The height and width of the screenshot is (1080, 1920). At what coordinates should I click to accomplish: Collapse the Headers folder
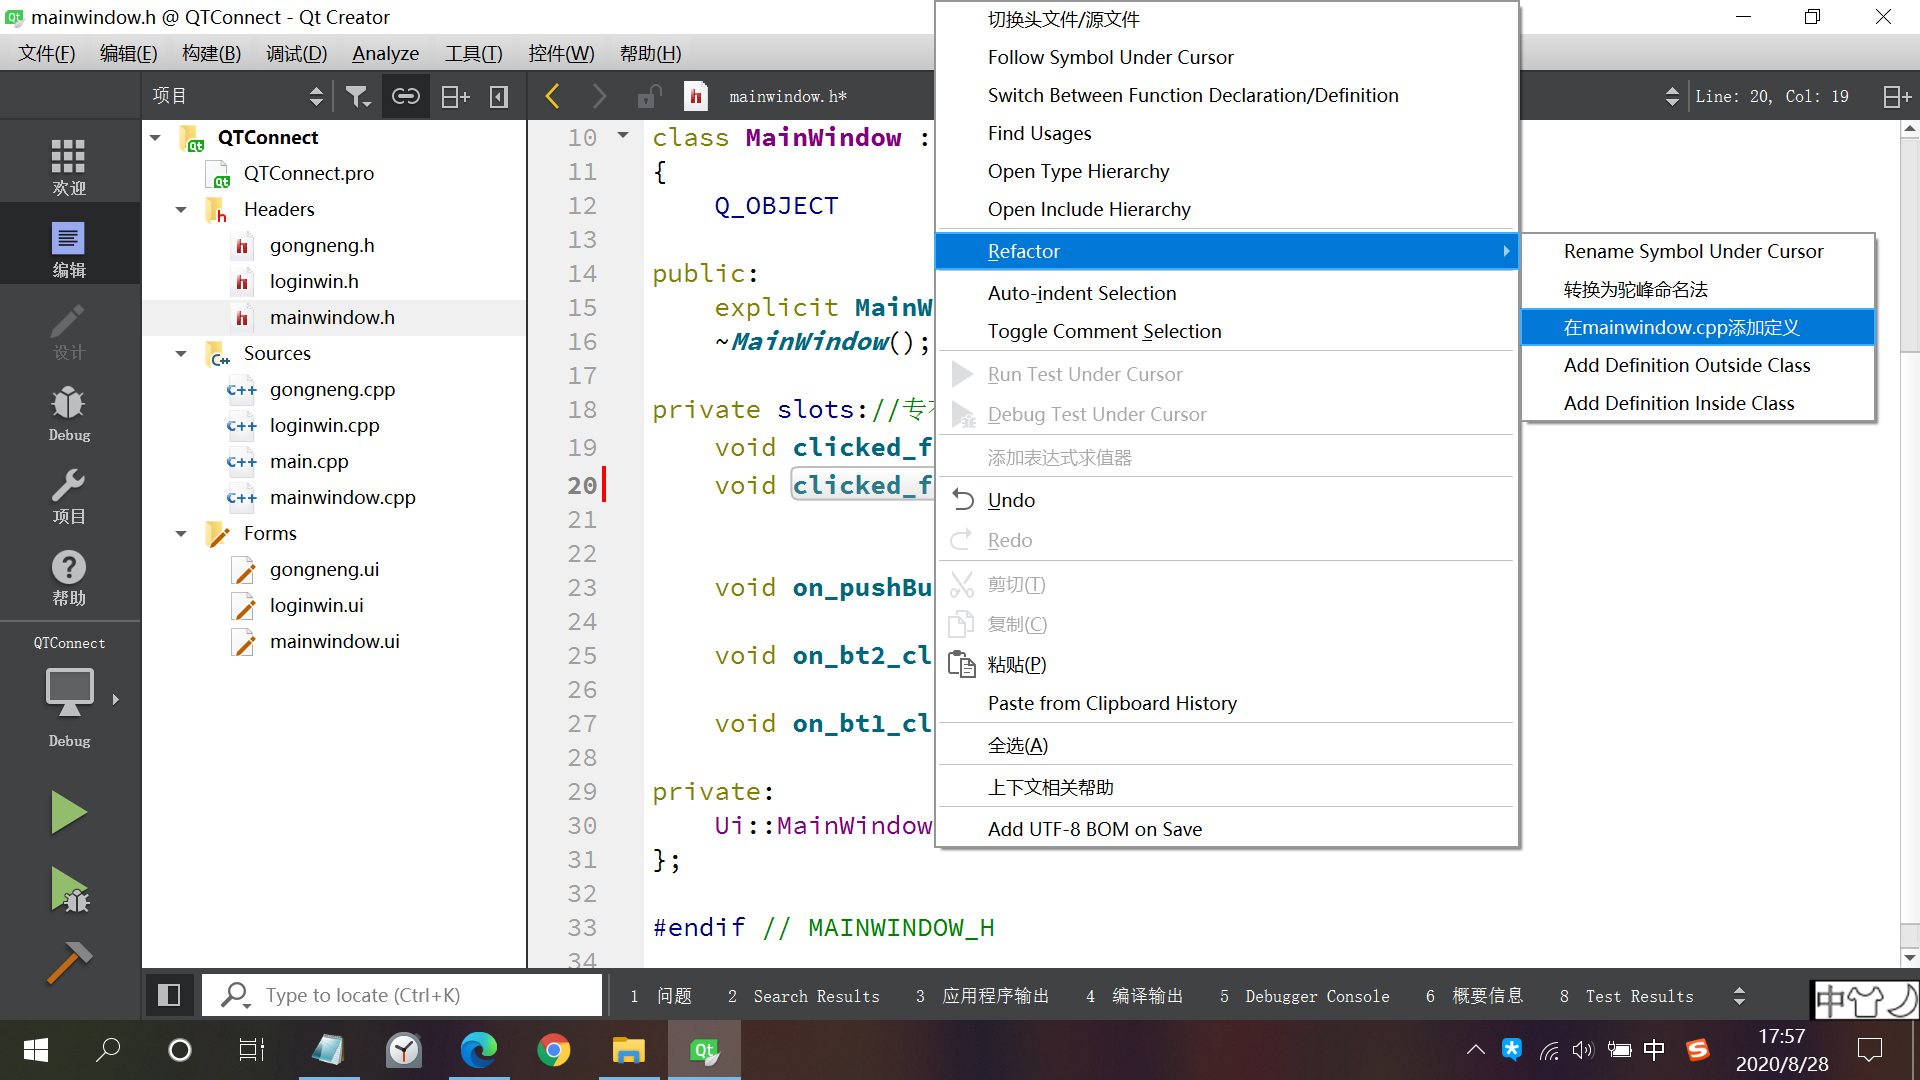(x=181, y=210)
